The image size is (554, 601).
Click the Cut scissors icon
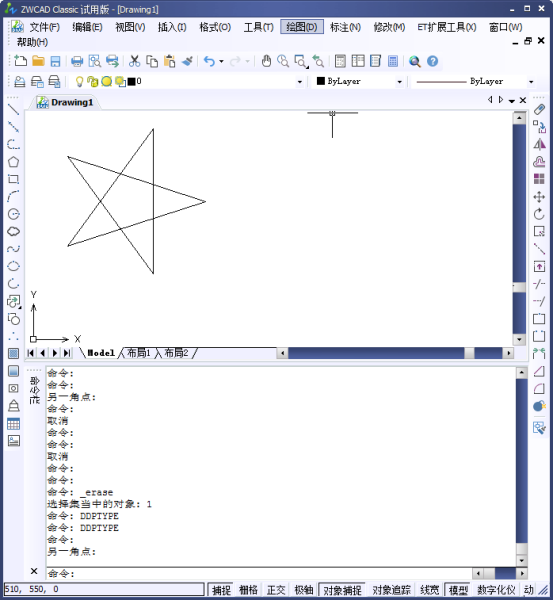(134, 61)
